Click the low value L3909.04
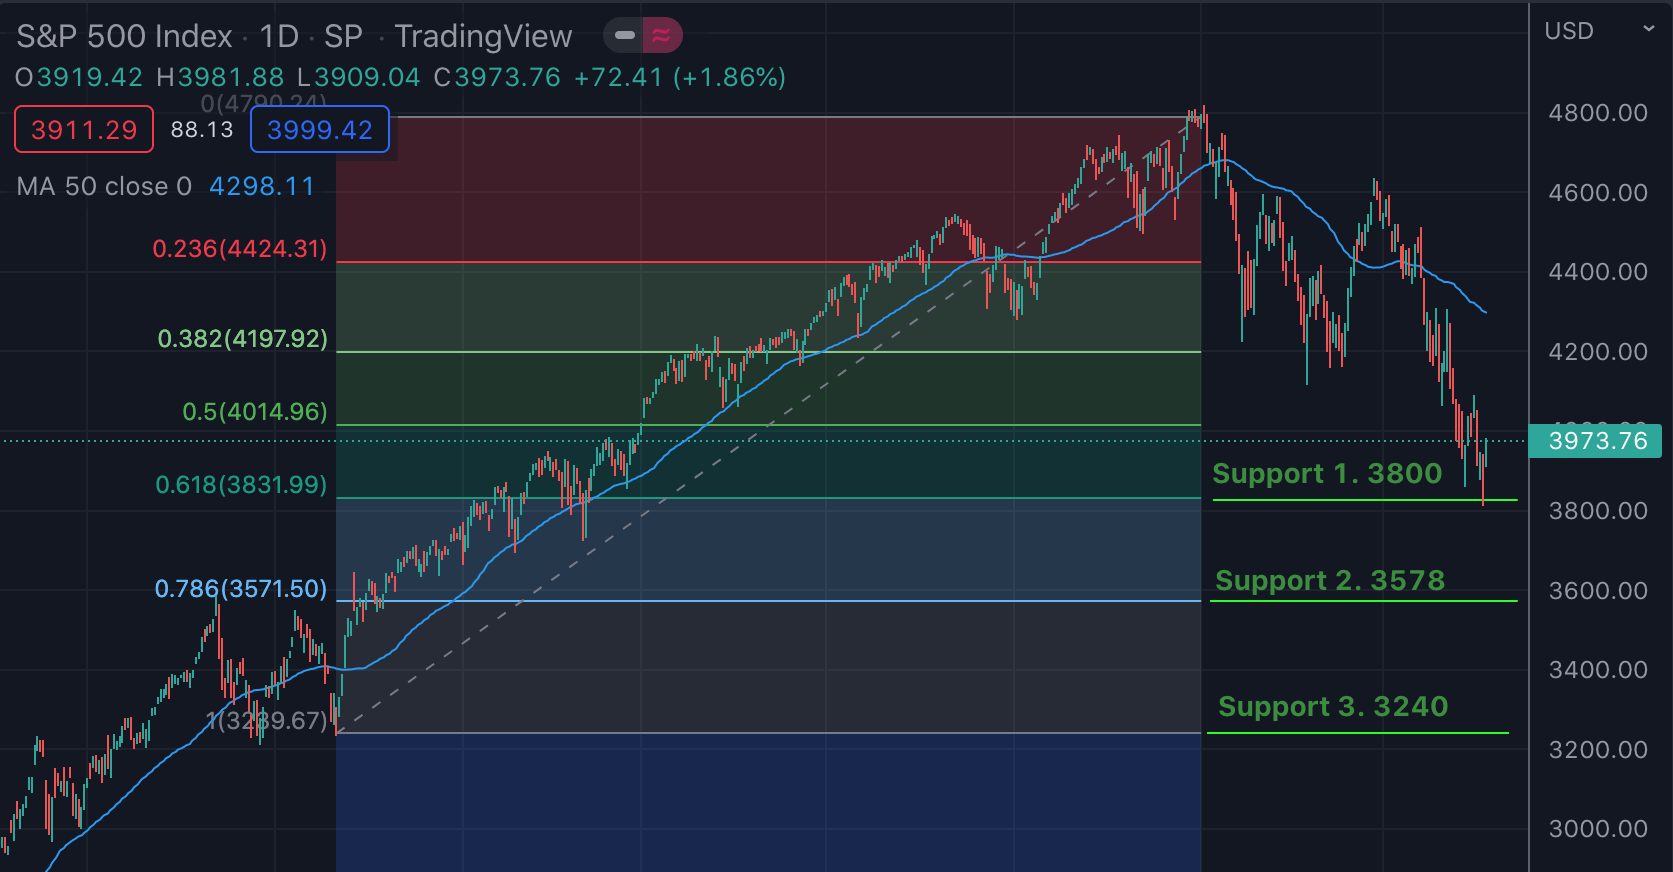The image size is (1673, 872). 358,78
